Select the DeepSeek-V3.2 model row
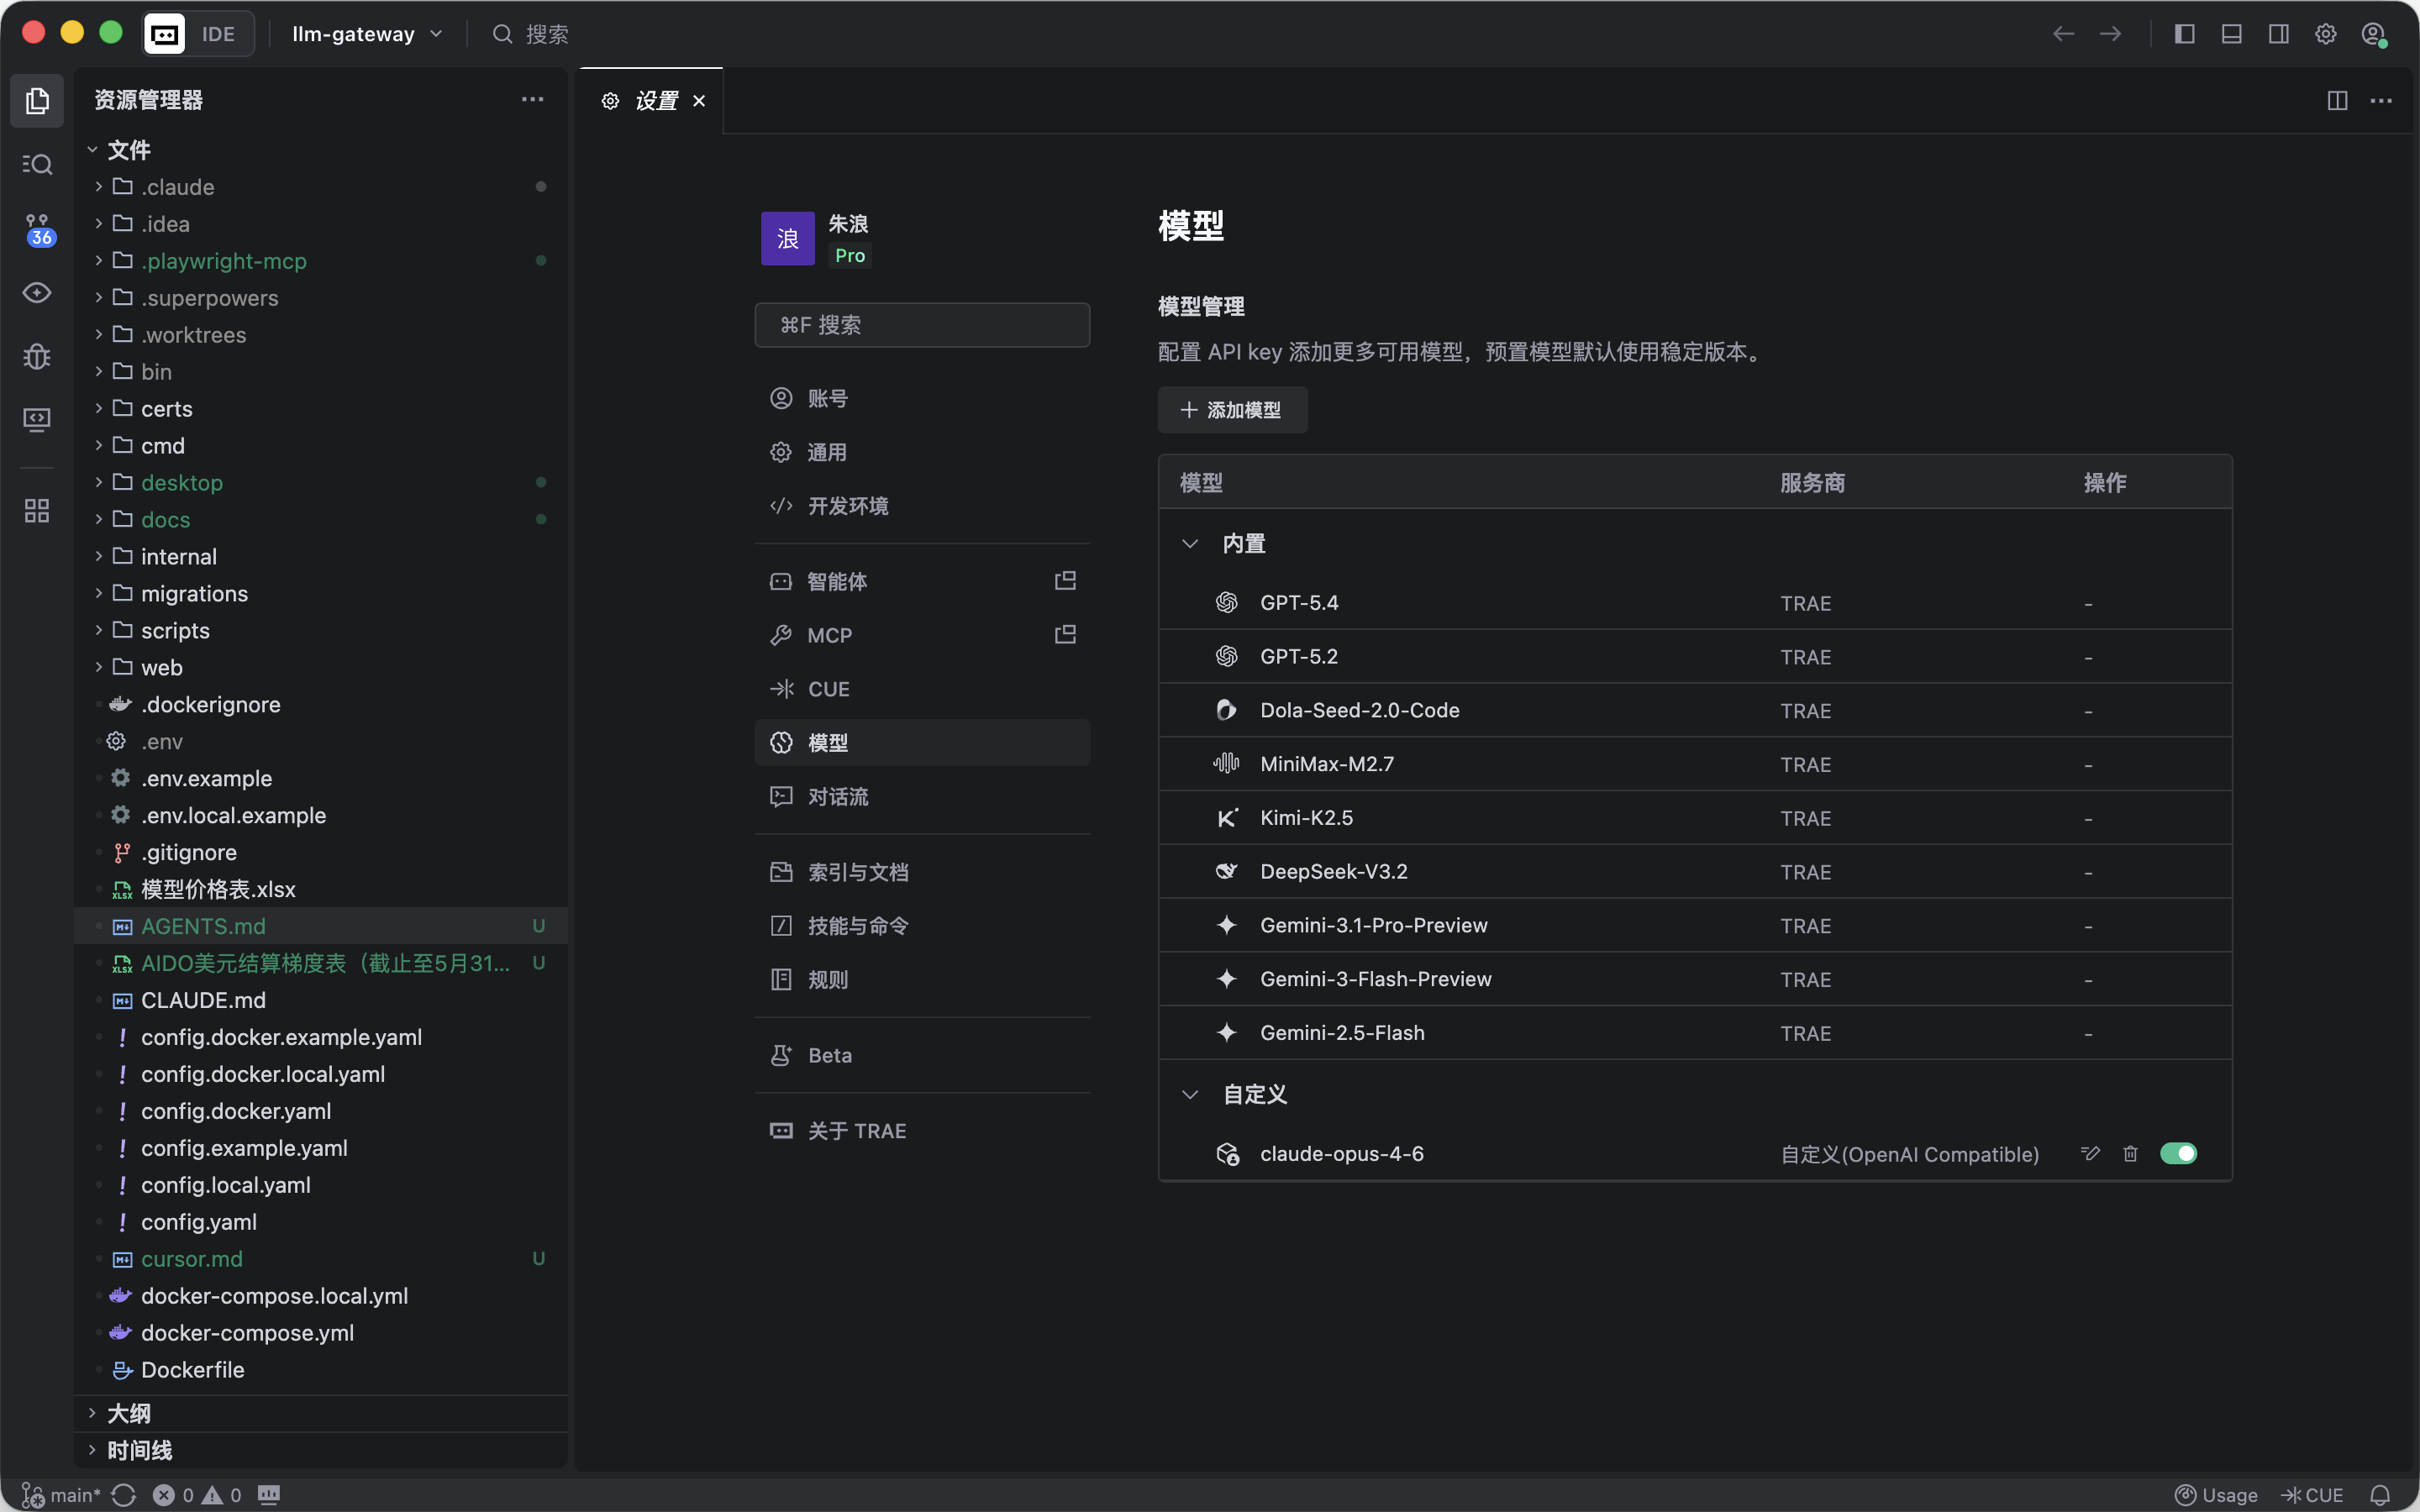Viewport: 2420px width, 1512px height. 1694,871
